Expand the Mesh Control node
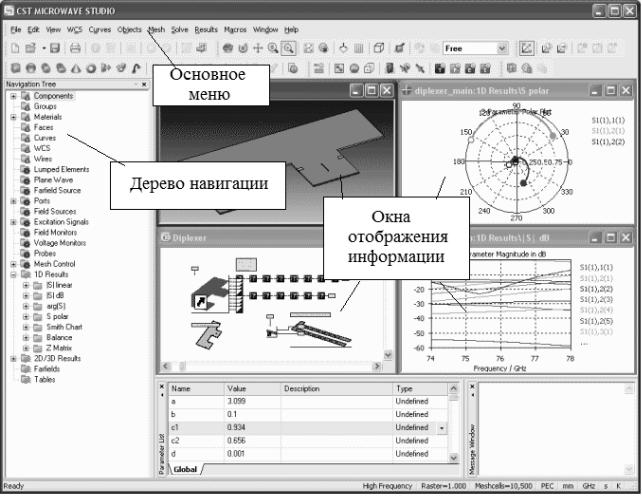 click(14, 264)
